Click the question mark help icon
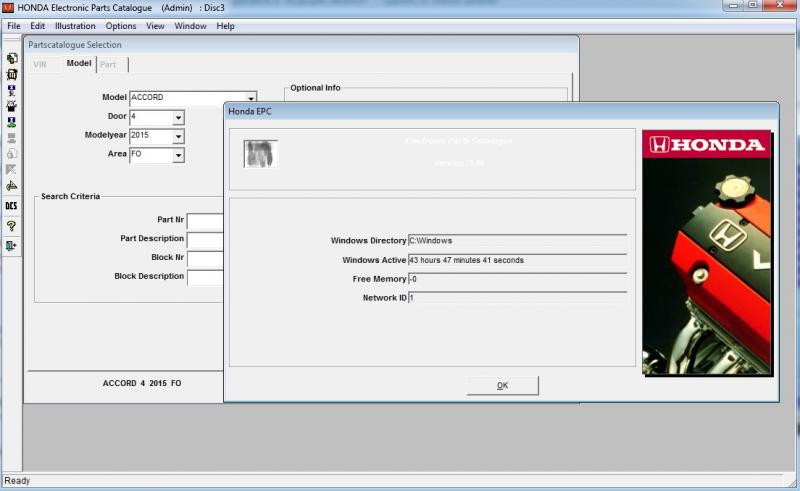 (x=11, y=226)
